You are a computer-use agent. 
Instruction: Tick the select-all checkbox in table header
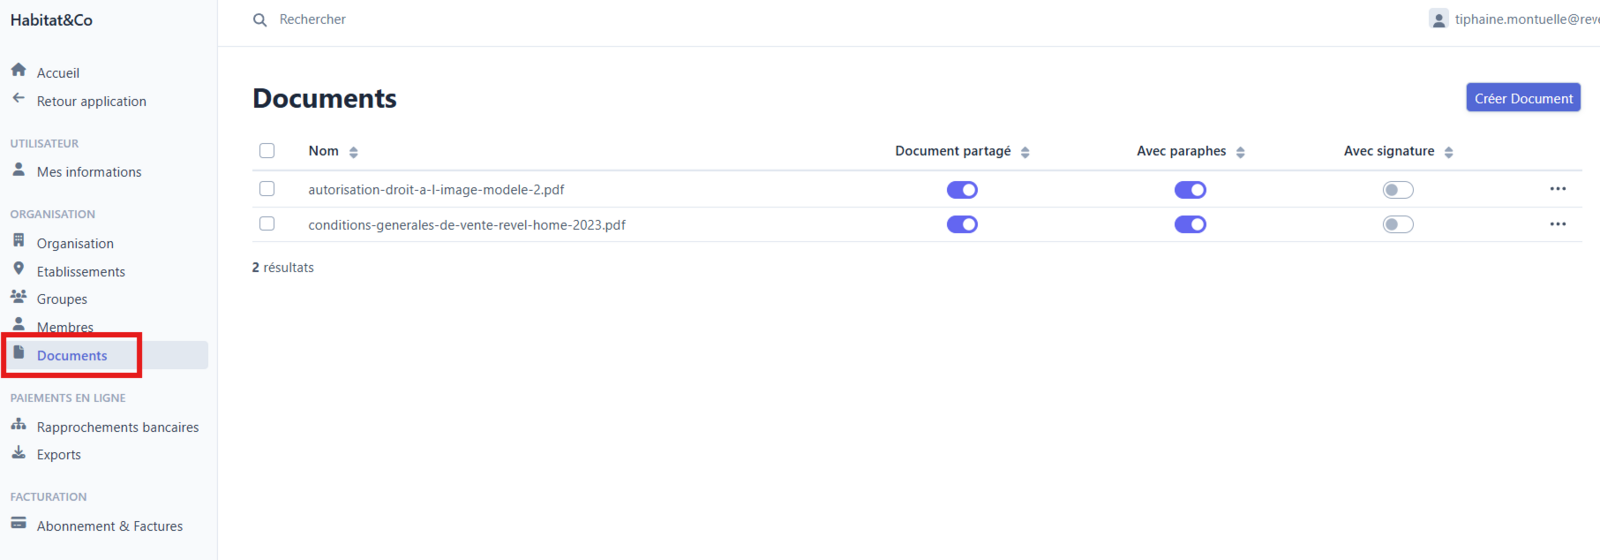pyautogui.click(x=267, y=151)
